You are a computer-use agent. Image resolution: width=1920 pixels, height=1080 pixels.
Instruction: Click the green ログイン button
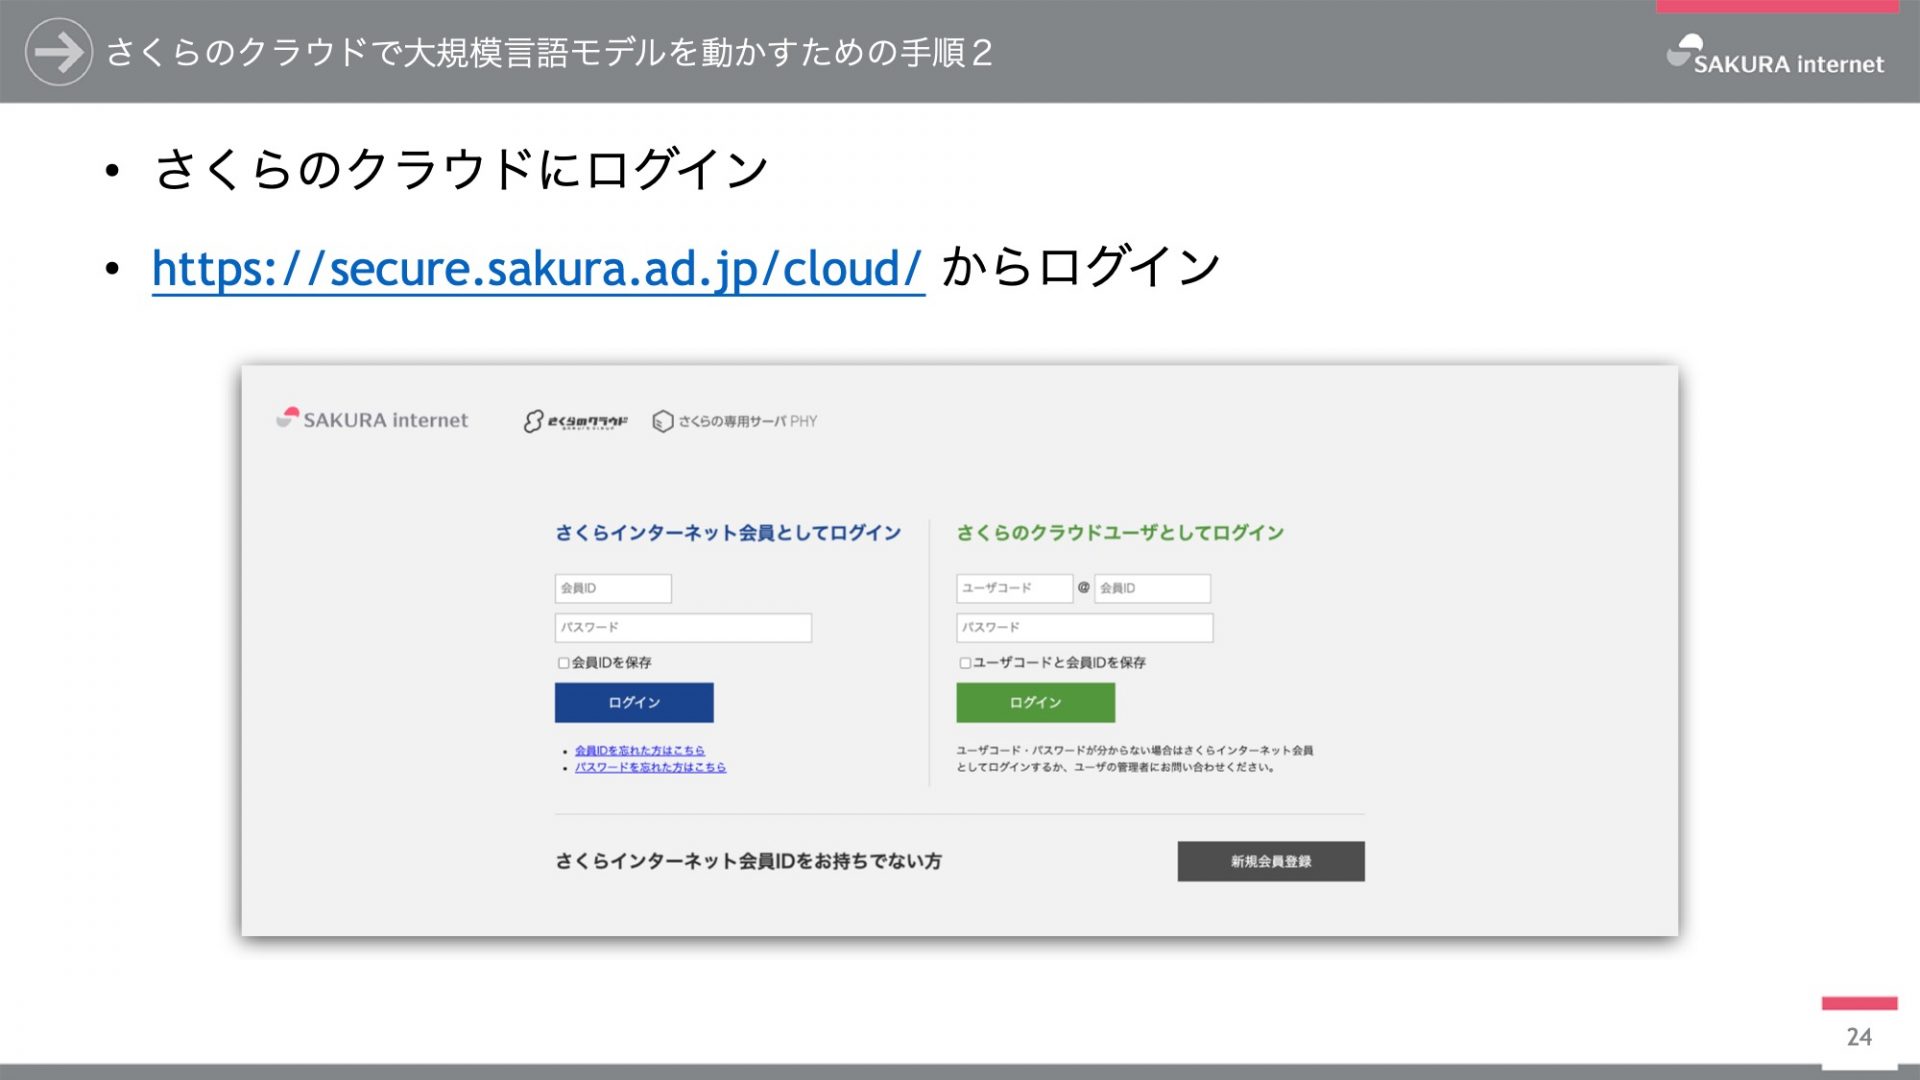[1035, 703]
